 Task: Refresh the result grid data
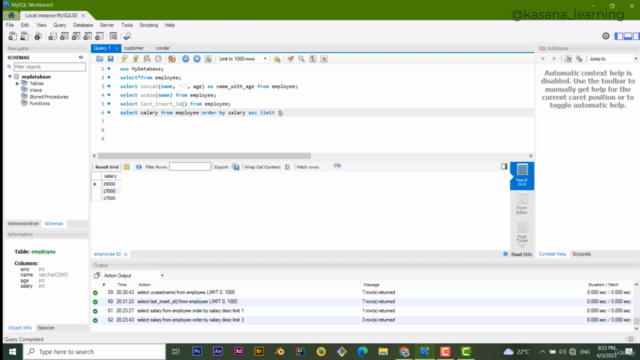point(139,167)
